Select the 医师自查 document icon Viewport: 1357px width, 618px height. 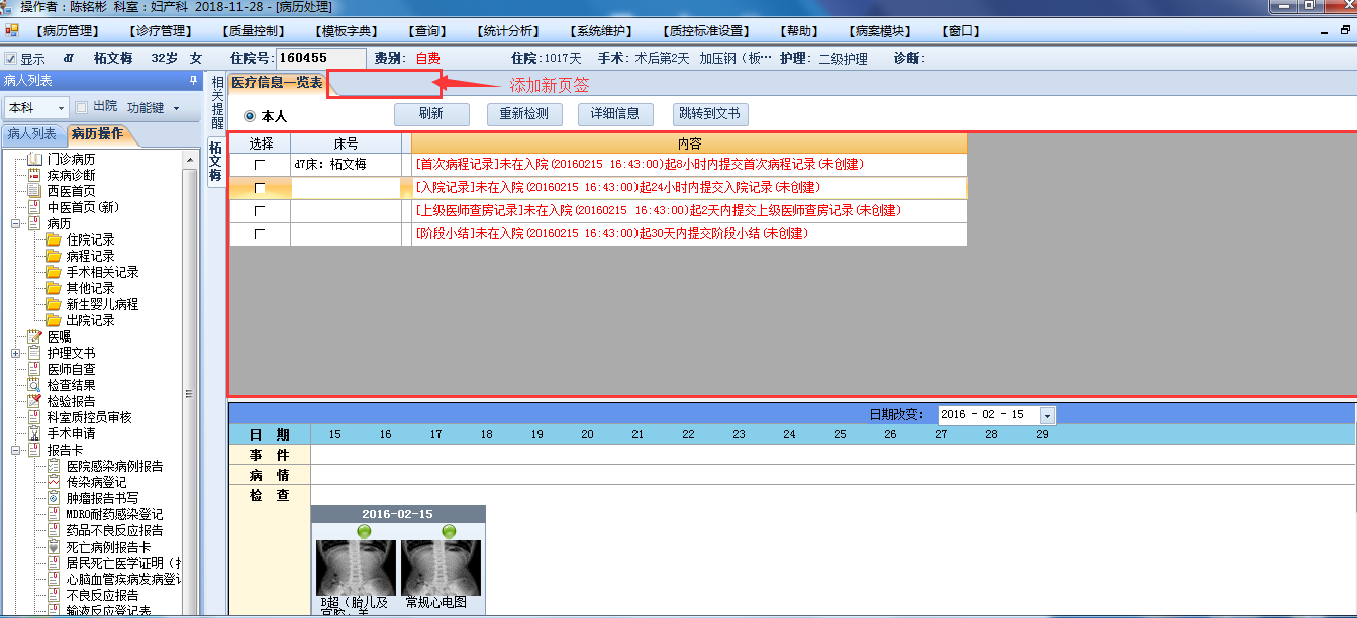click(34, 369)
